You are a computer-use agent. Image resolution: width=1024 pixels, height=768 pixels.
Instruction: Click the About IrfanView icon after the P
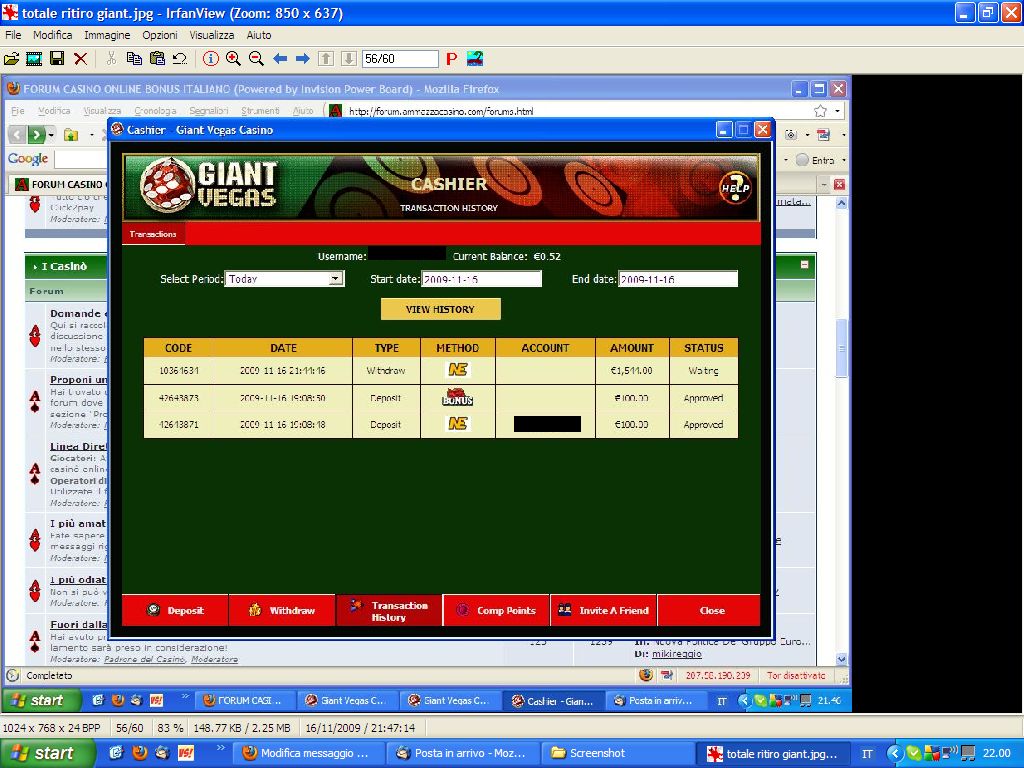475,59
